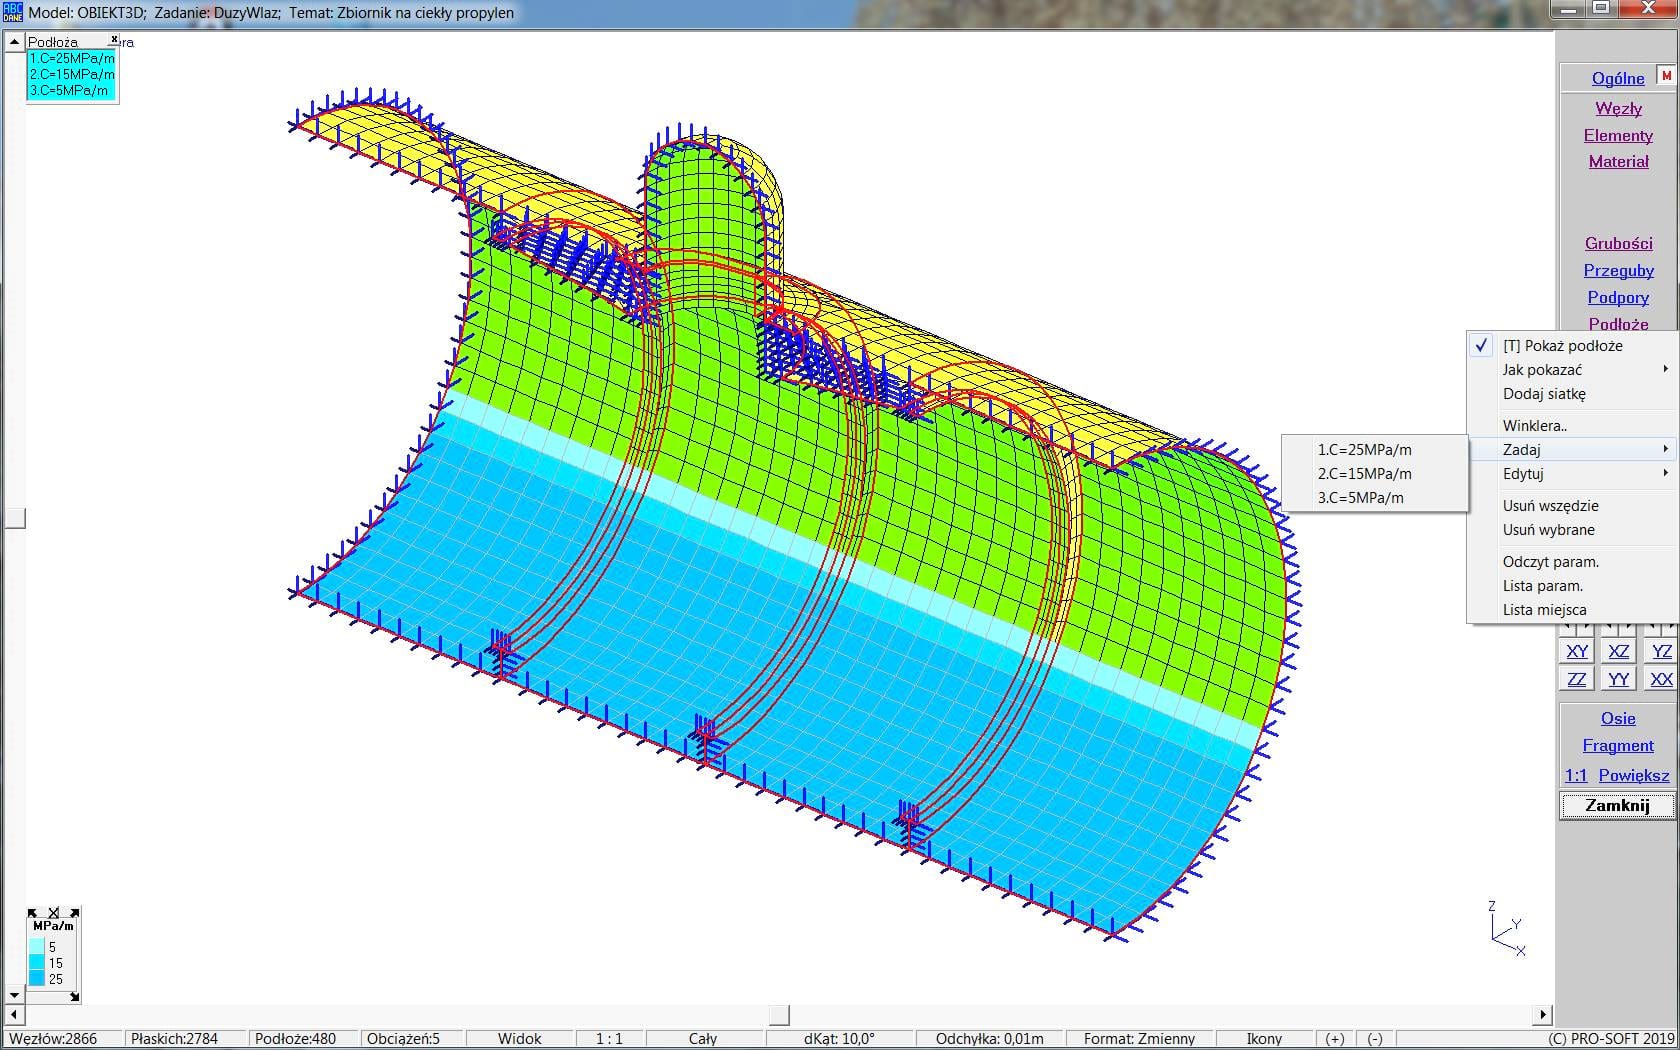The image size is (1680, 1050).
Task: Click the red M icon beside Ogólne
Action: click(1666, 76)
